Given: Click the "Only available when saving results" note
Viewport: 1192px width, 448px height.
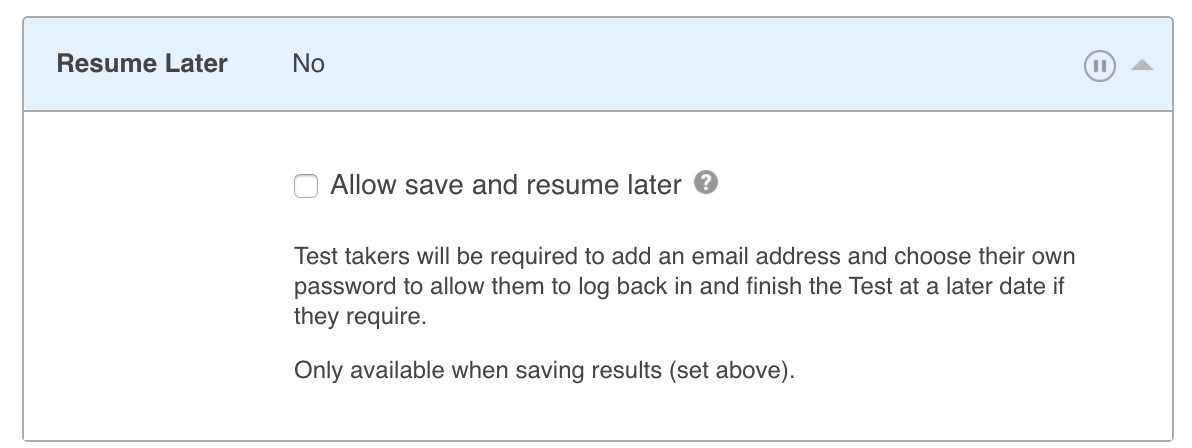Looking at the screenshot, I should (544, 371).
